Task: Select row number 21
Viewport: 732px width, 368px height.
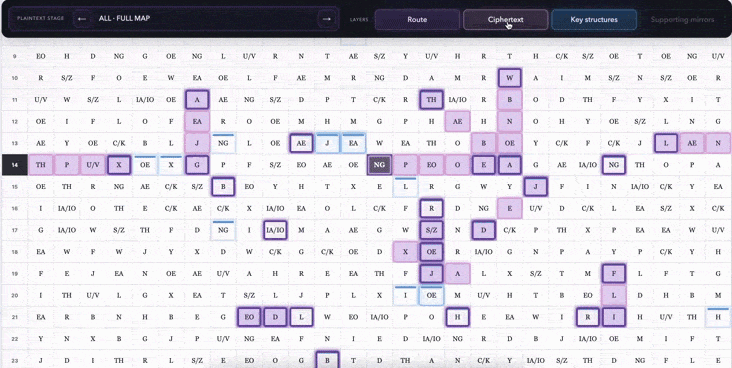Action: [x=14, y=317]
